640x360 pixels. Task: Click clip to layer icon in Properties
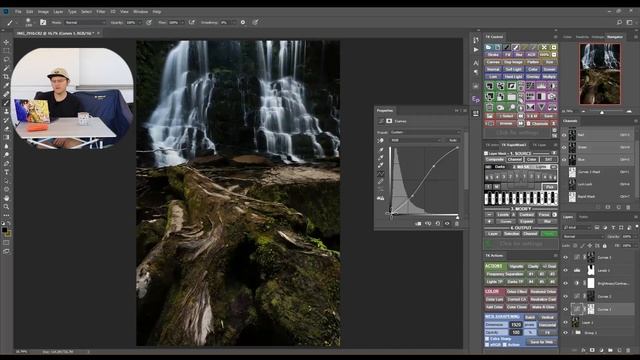click(418, 224)
